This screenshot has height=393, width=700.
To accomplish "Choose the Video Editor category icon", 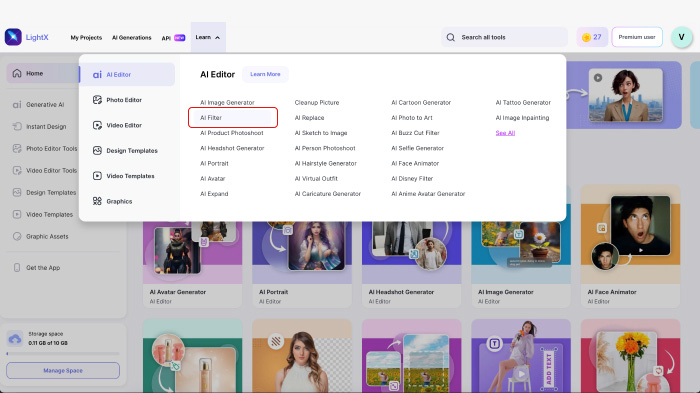I will [x=97, y=125].
